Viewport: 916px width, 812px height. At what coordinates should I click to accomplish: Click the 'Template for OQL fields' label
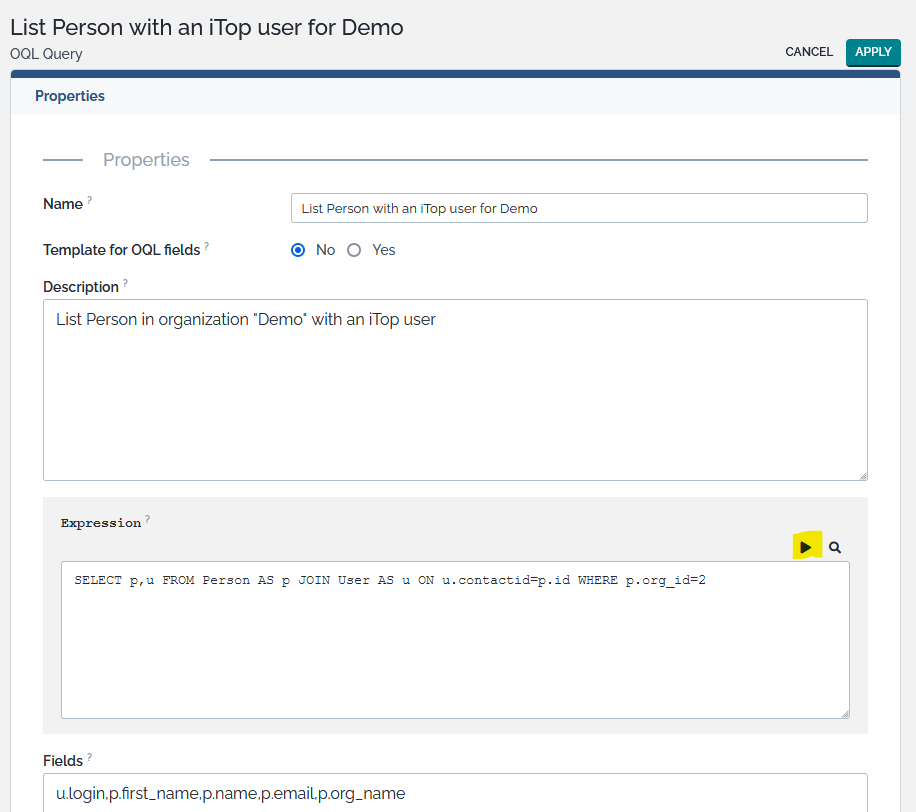point(121,250)
